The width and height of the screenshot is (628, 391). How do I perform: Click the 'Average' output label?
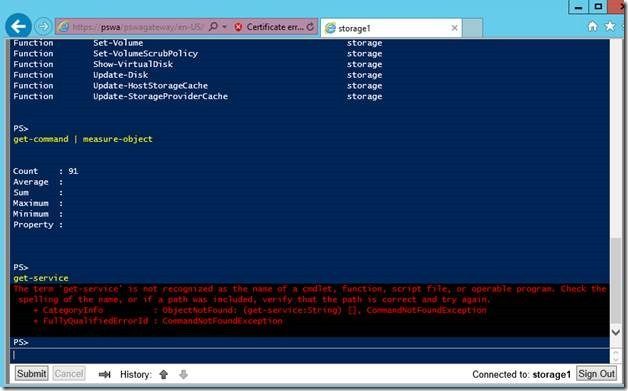(x=31, y=182)
